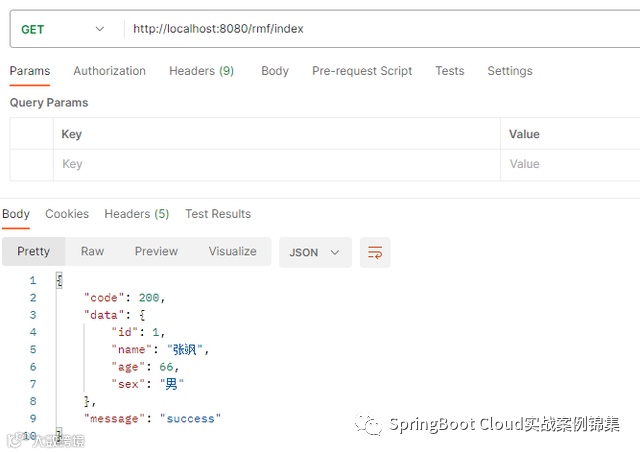
Task: Switch to Raw response view
Action: click(x=92, y=252)
